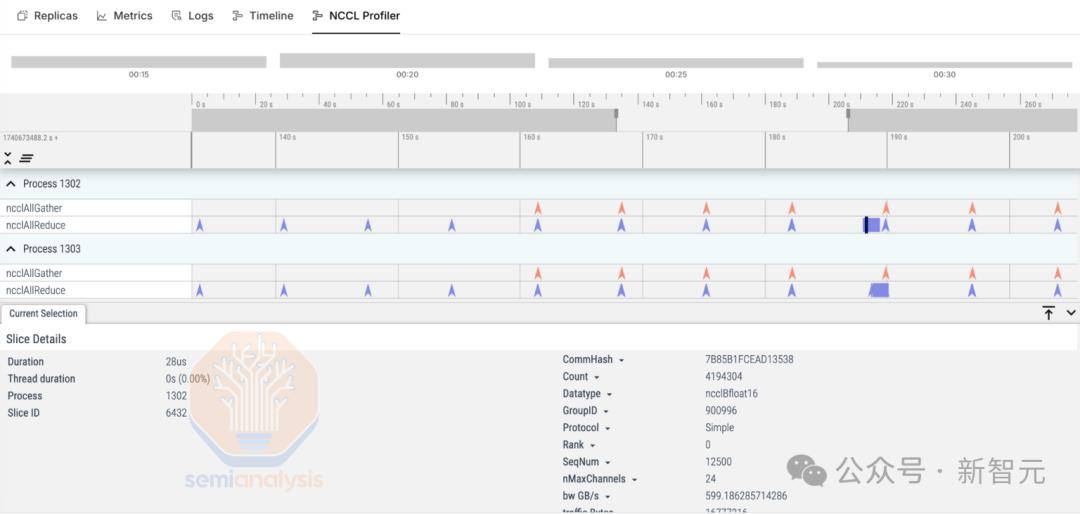Open the Protocol dropdown arrow
1080x514 pixels.
tap(608, 428)
